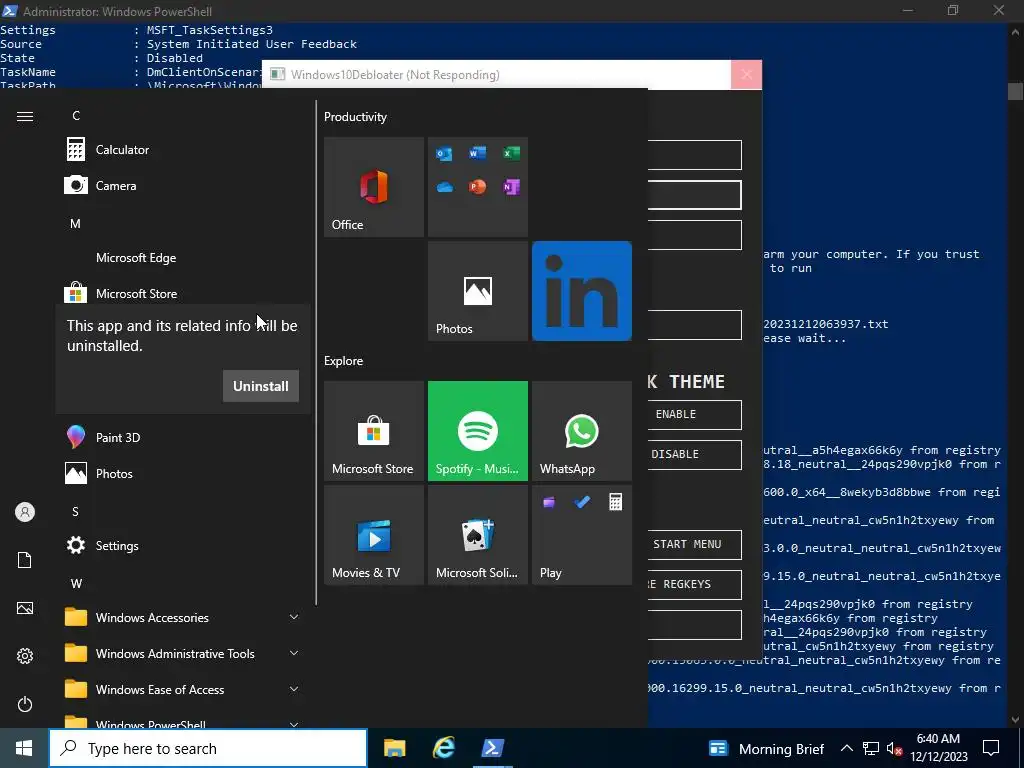The width and height of the screenshot is (1024, 768).
Task: Open the Play folder tile
Action: click(582, 535)
